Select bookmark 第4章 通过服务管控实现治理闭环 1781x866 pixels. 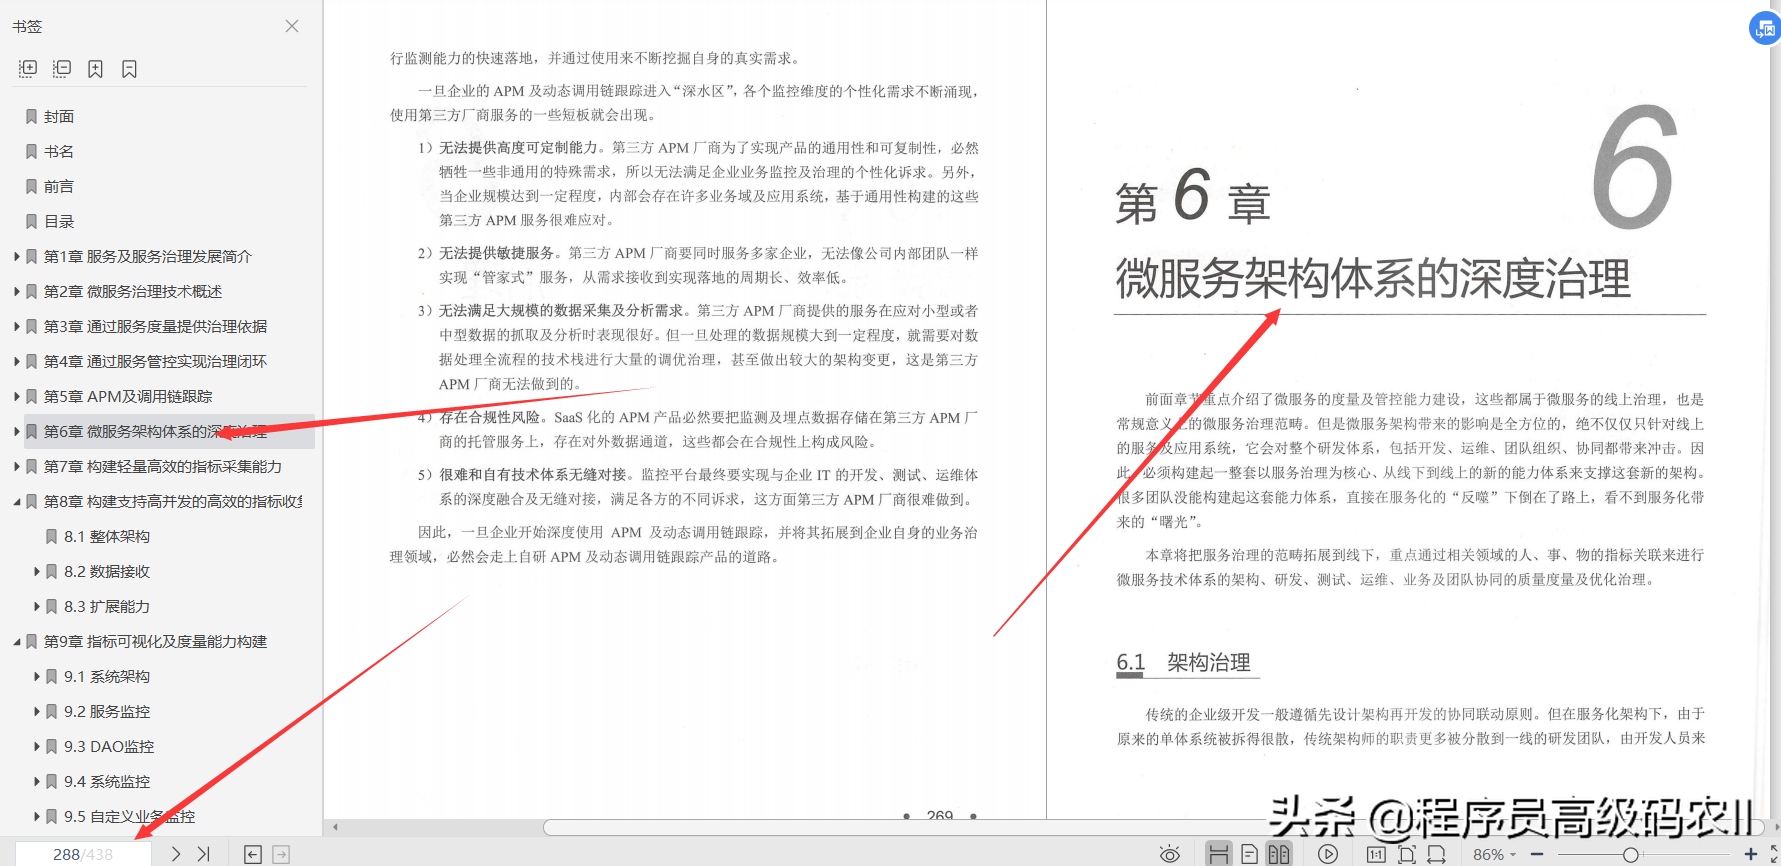click(155, 361)
